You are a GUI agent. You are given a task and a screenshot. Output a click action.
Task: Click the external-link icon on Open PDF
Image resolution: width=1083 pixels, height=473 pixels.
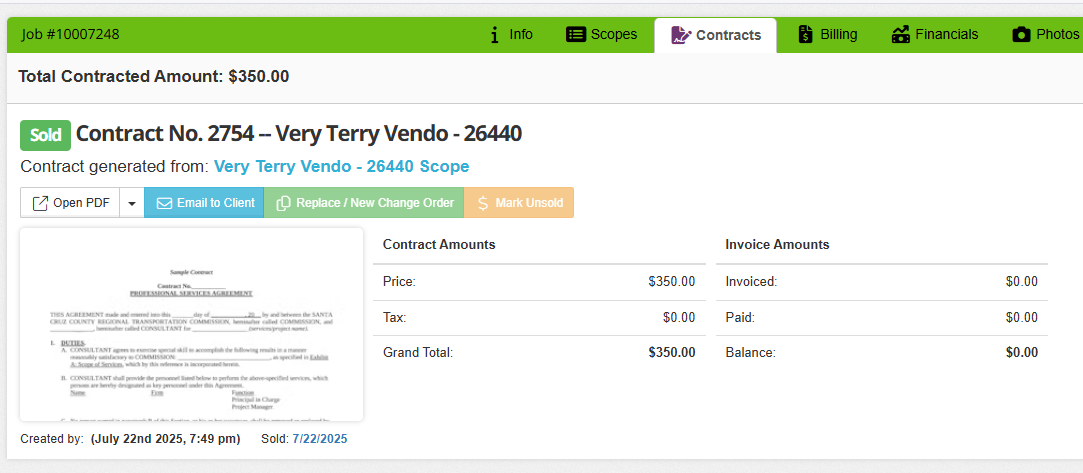click(x=41, y=203)
